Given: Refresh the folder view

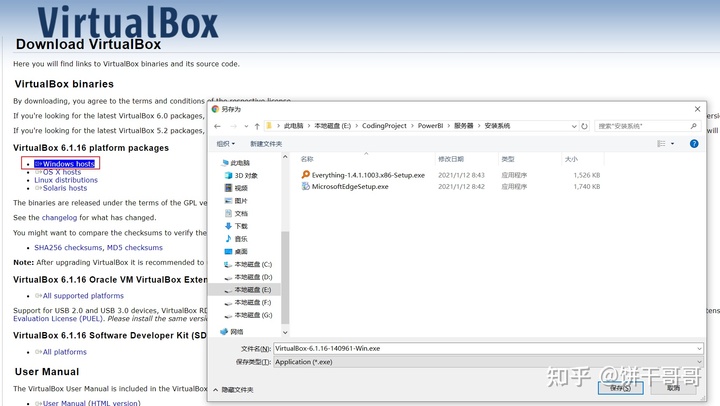Looking at the screenshot, I should pos(584,126).
